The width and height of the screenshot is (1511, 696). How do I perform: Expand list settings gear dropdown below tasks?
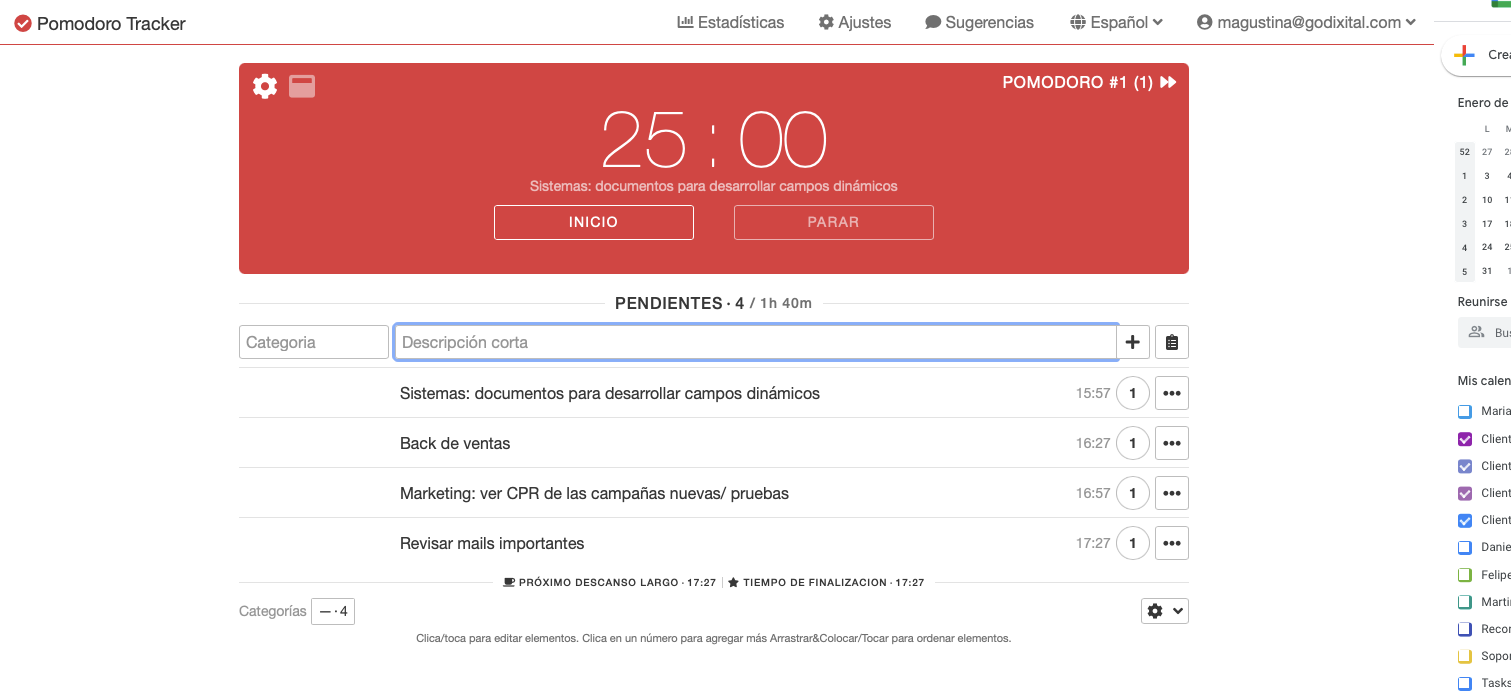pos(1164,611)
